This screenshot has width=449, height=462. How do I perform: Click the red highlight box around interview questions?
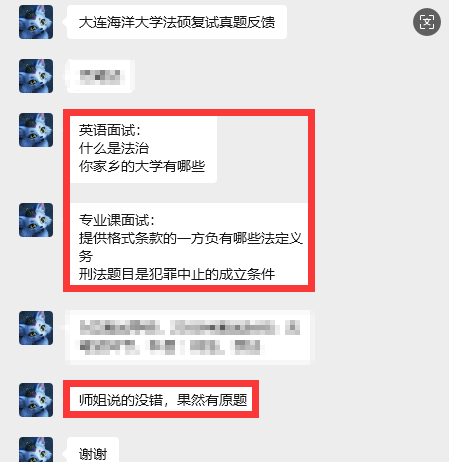(189, 200)
